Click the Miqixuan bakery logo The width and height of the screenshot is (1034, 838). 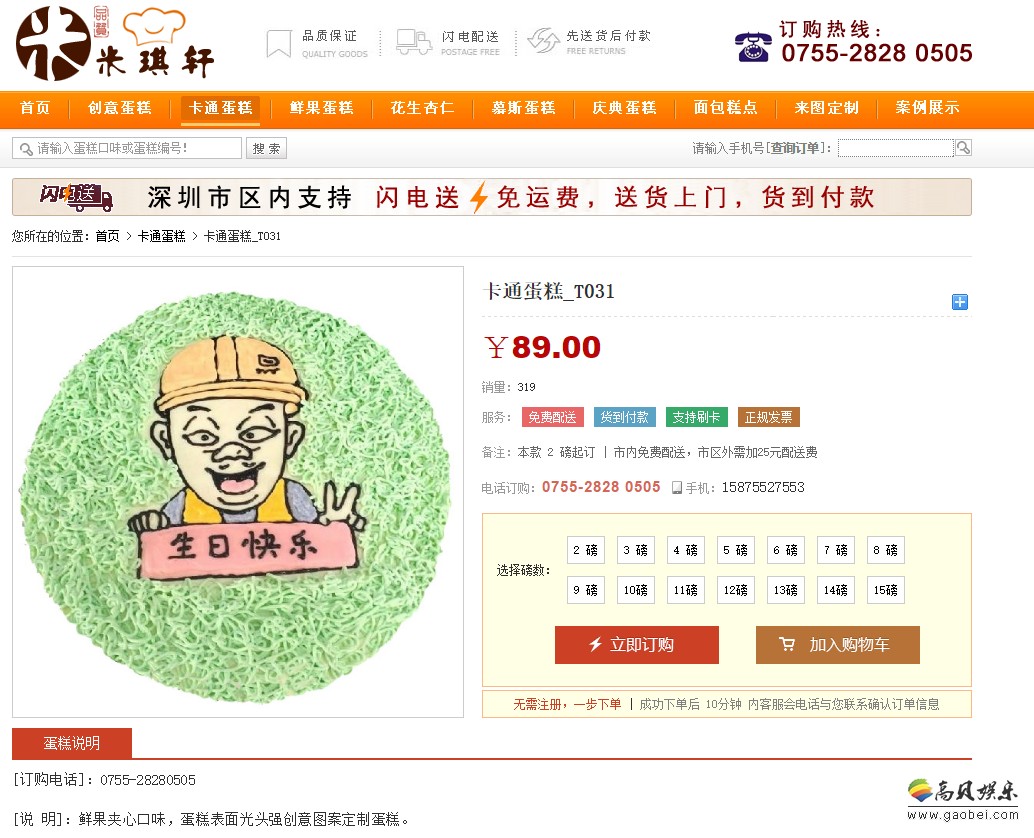point(115,44)
